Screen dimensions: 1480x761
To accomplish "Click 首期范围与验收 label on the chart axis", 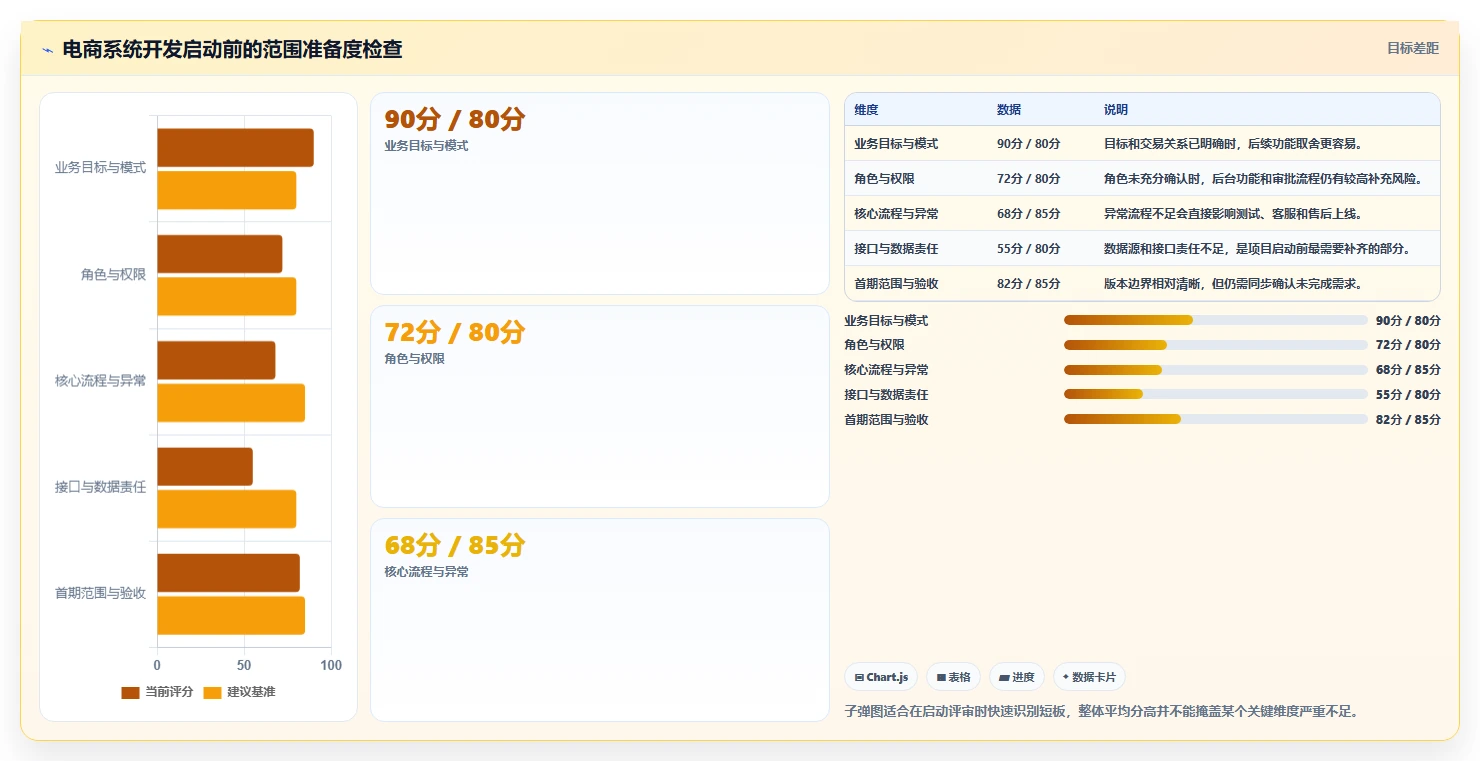I will (100, 594).
